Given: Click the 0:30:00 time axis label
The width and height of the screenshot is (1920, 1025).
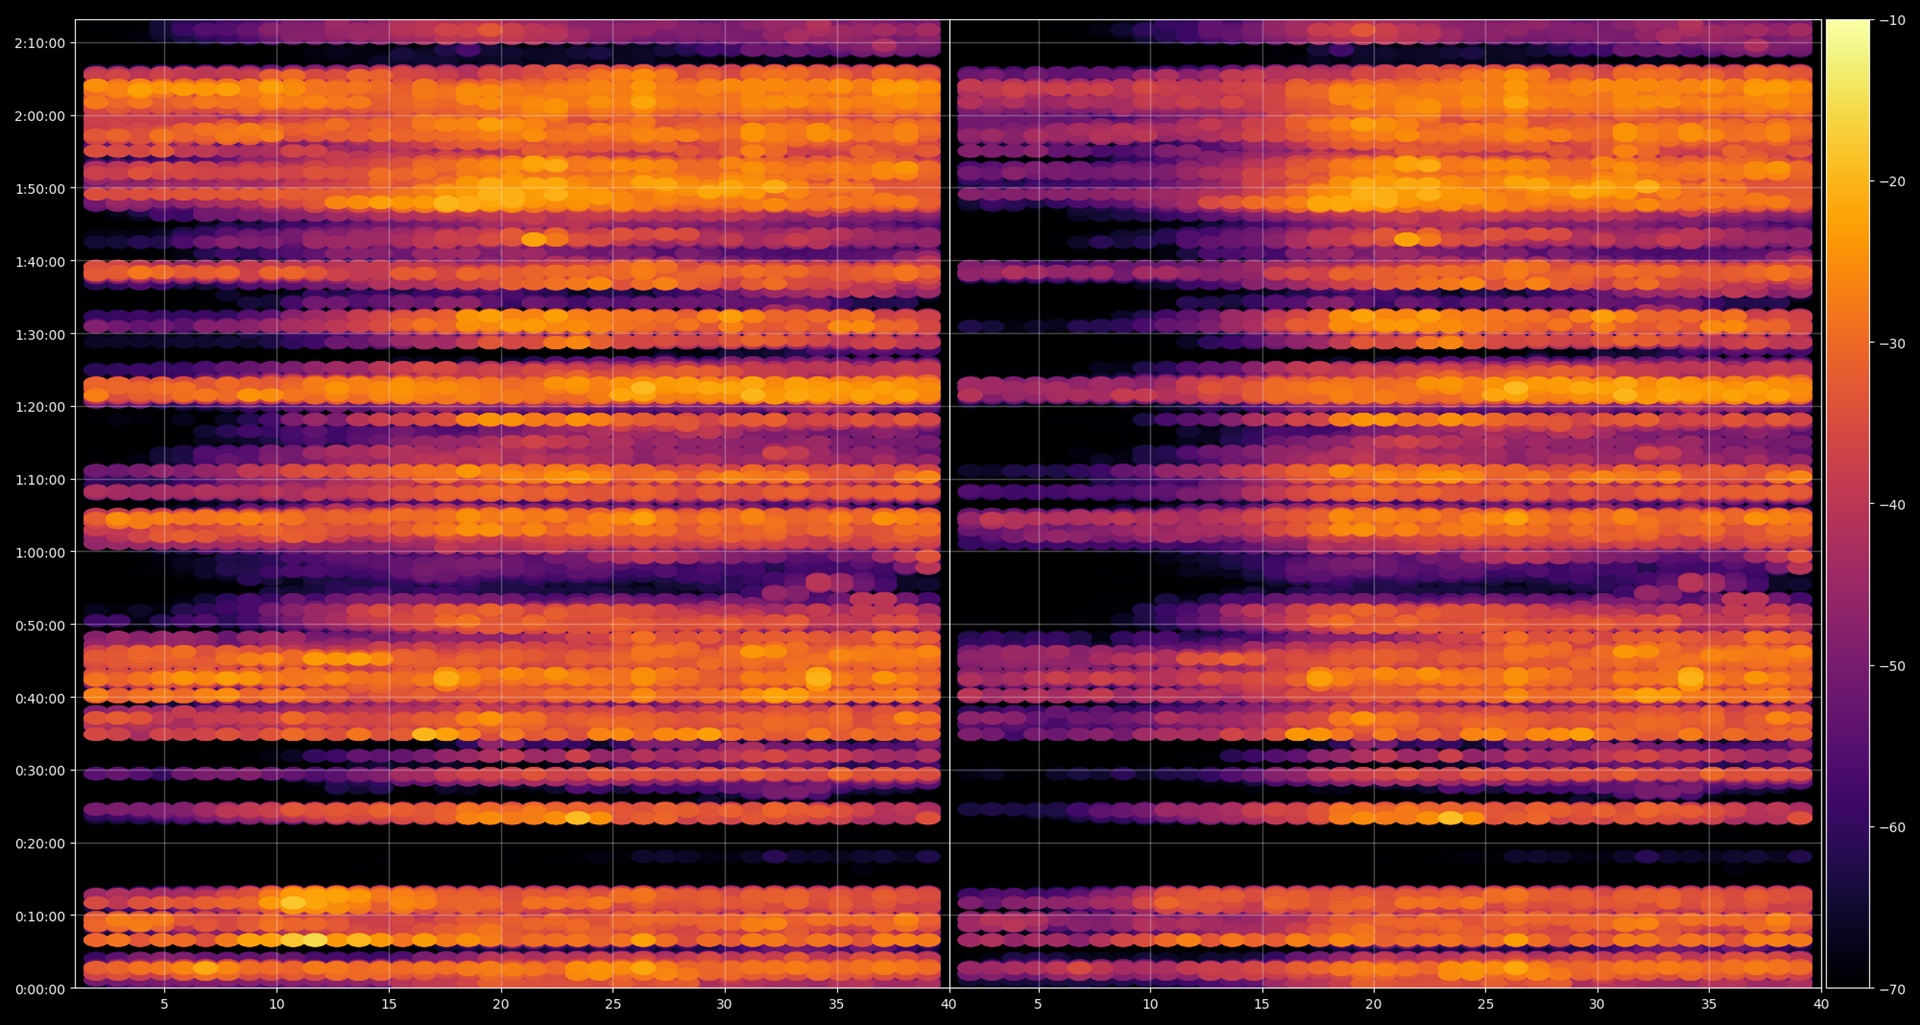Looking at the screenshot, I should tap(40, 771).
